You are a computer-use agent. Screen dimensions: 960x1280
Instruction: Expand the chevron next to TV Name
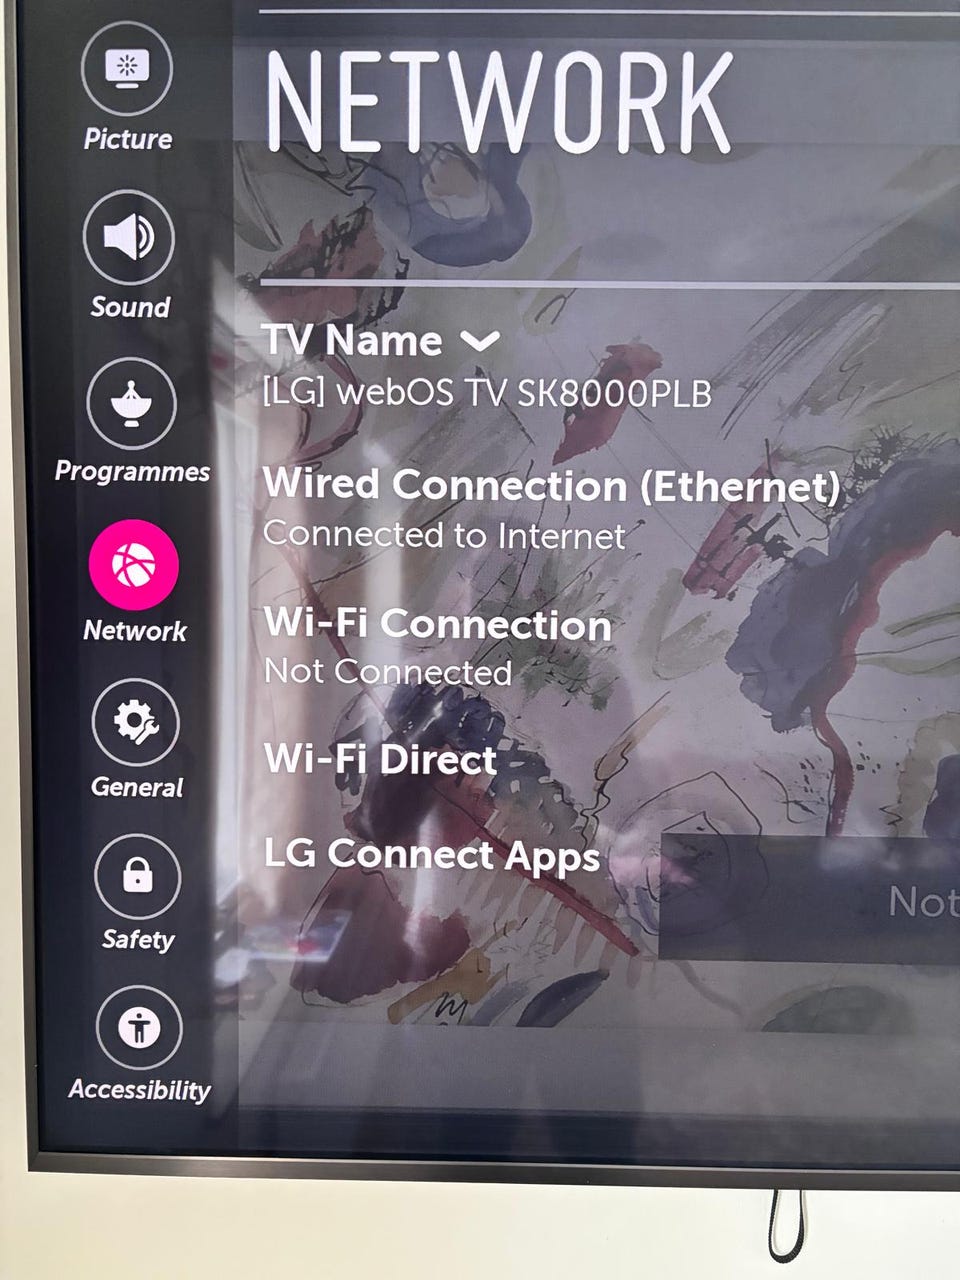pos(480,342)
